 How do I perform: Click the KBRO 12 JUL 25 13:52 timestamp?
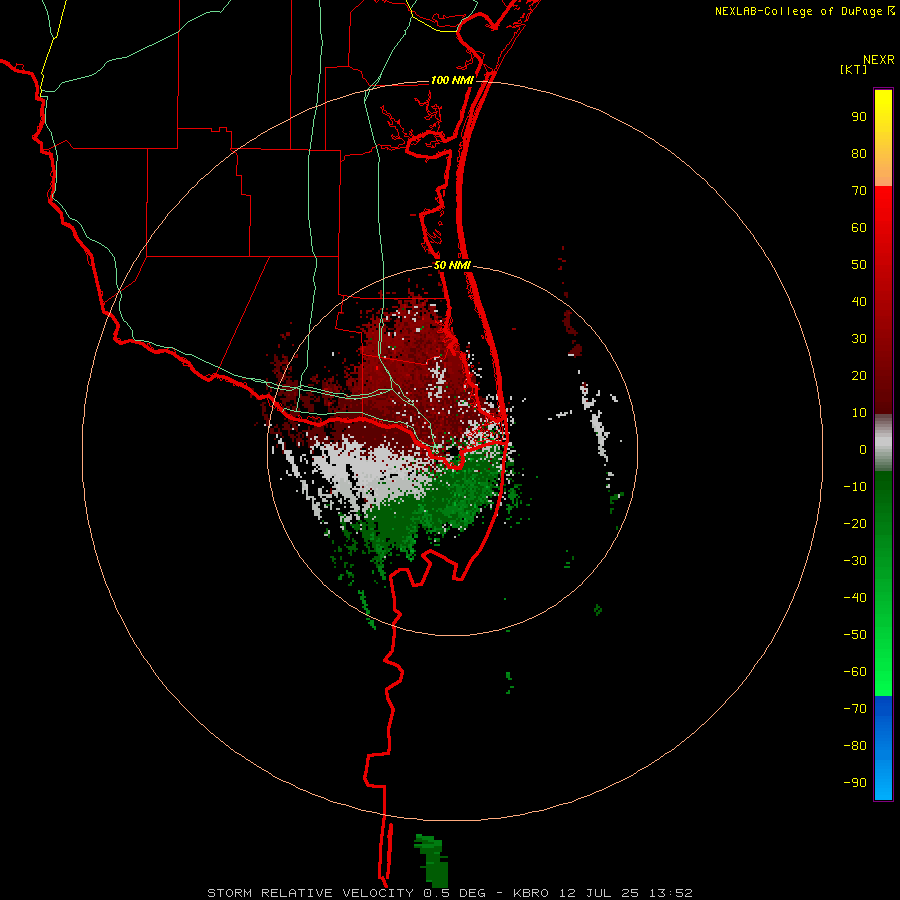point(602,893)
